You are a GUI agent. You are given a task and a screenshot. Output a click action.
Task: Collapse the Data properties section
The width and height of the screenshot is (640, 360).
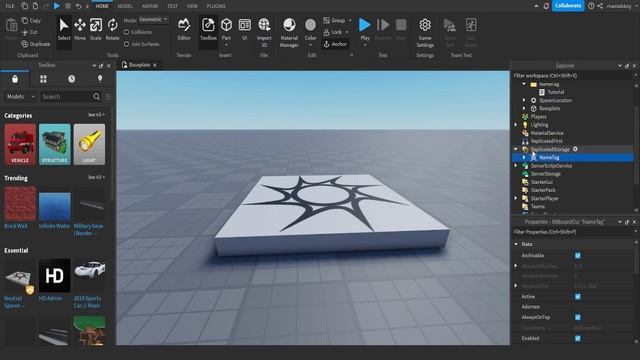pos(516,244)
